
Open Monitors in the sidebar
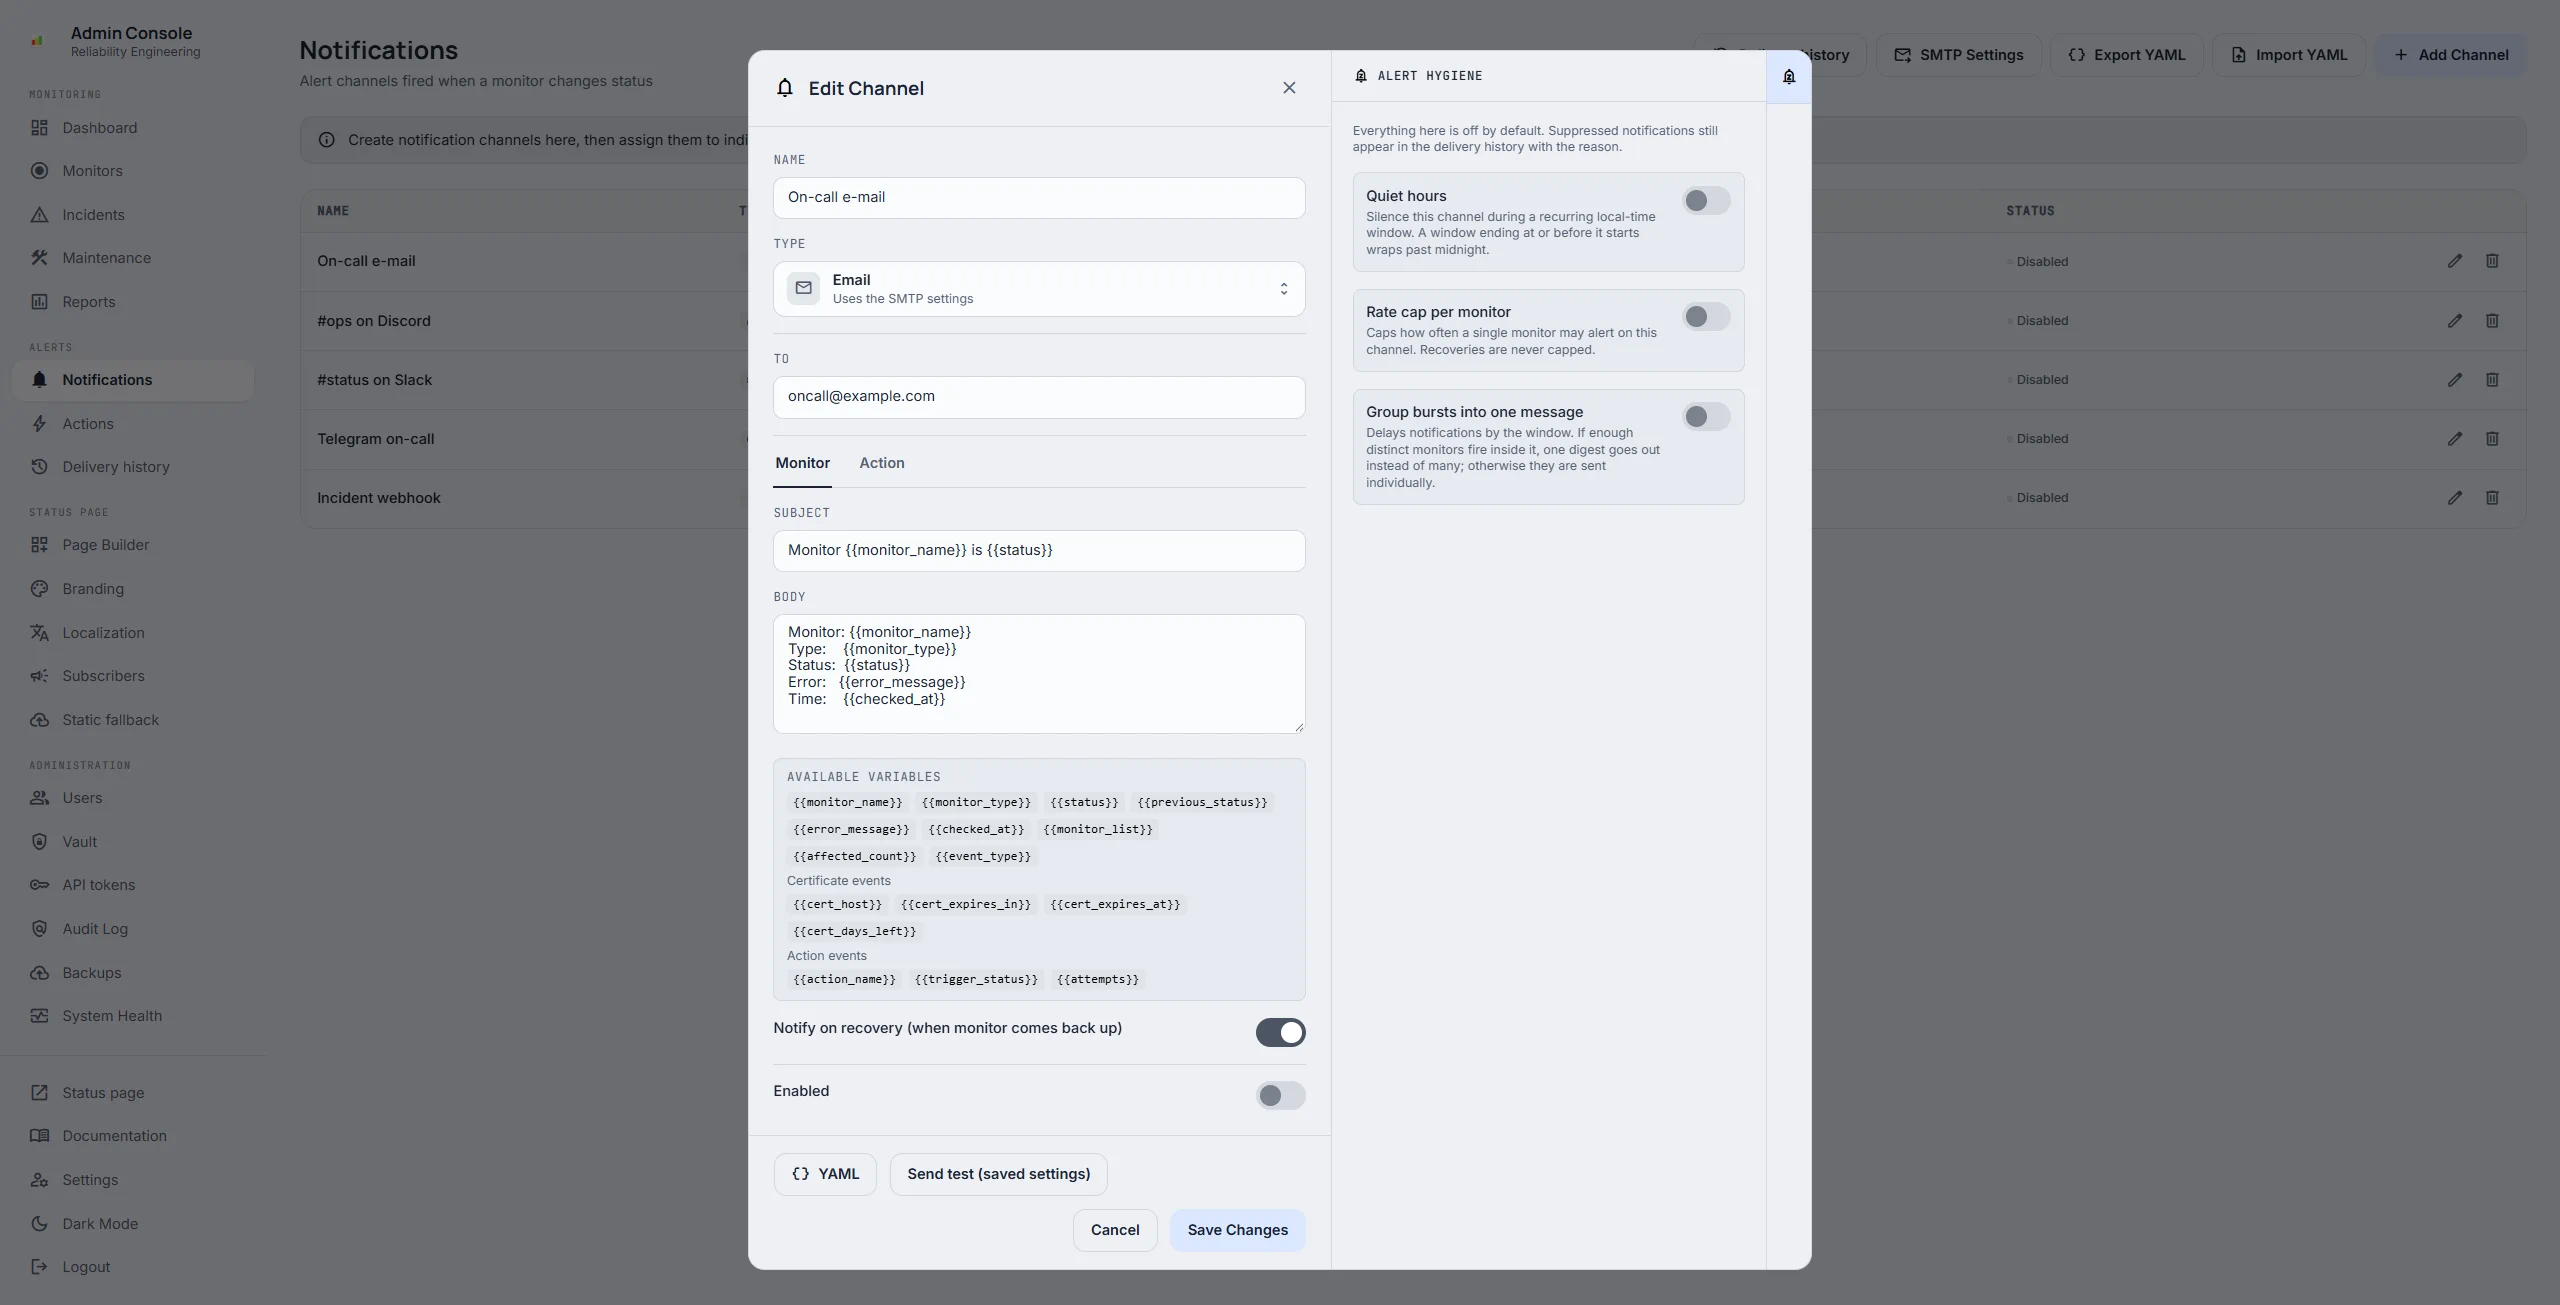pos(132,171)
